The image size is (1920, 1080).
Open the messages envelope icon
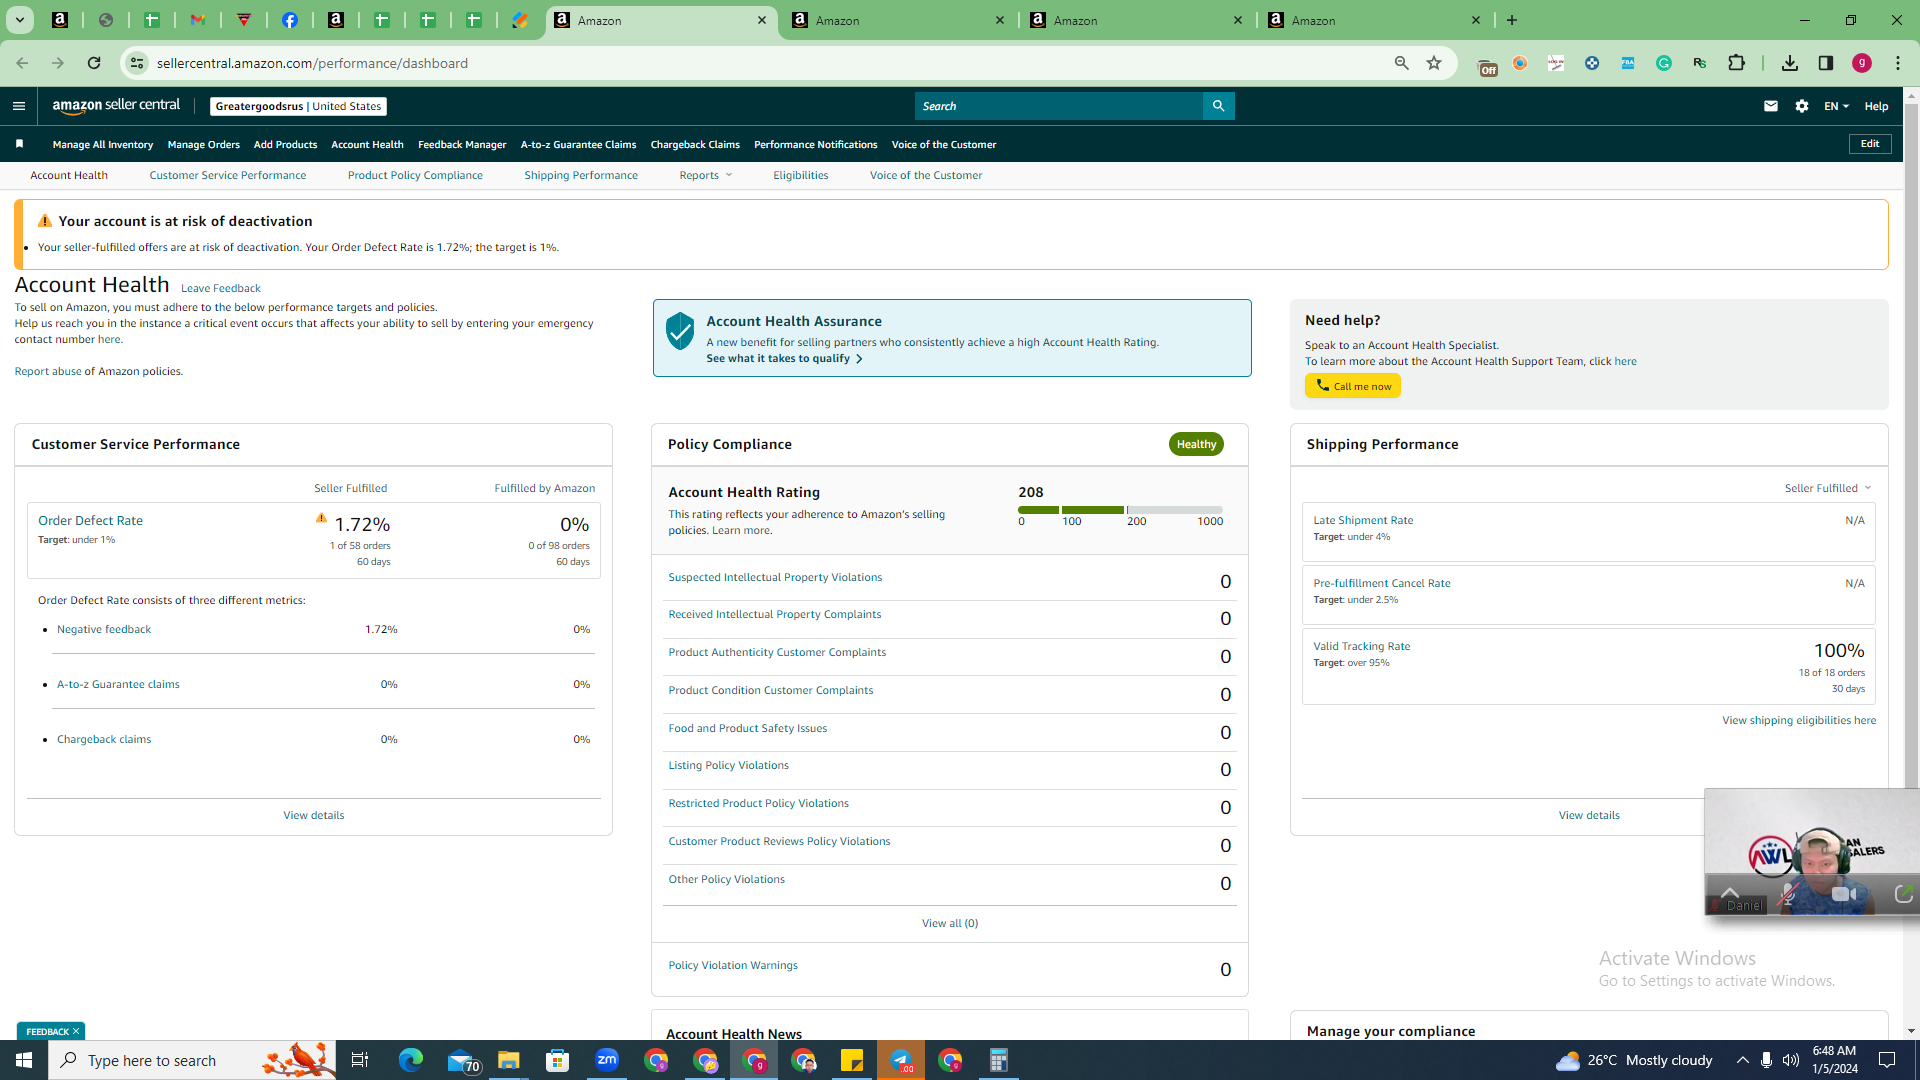click(1771, 106)
